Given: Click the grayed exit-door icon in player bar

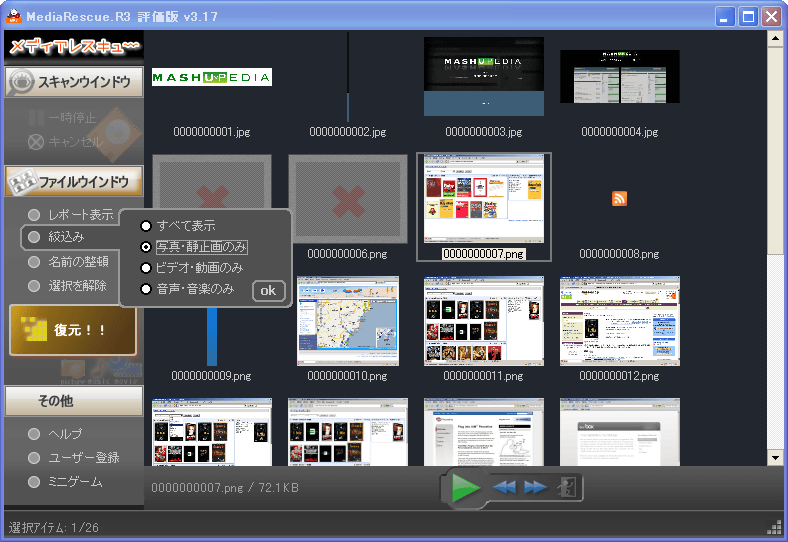Looking at the screenshot, I should click(x=567, y=487).
